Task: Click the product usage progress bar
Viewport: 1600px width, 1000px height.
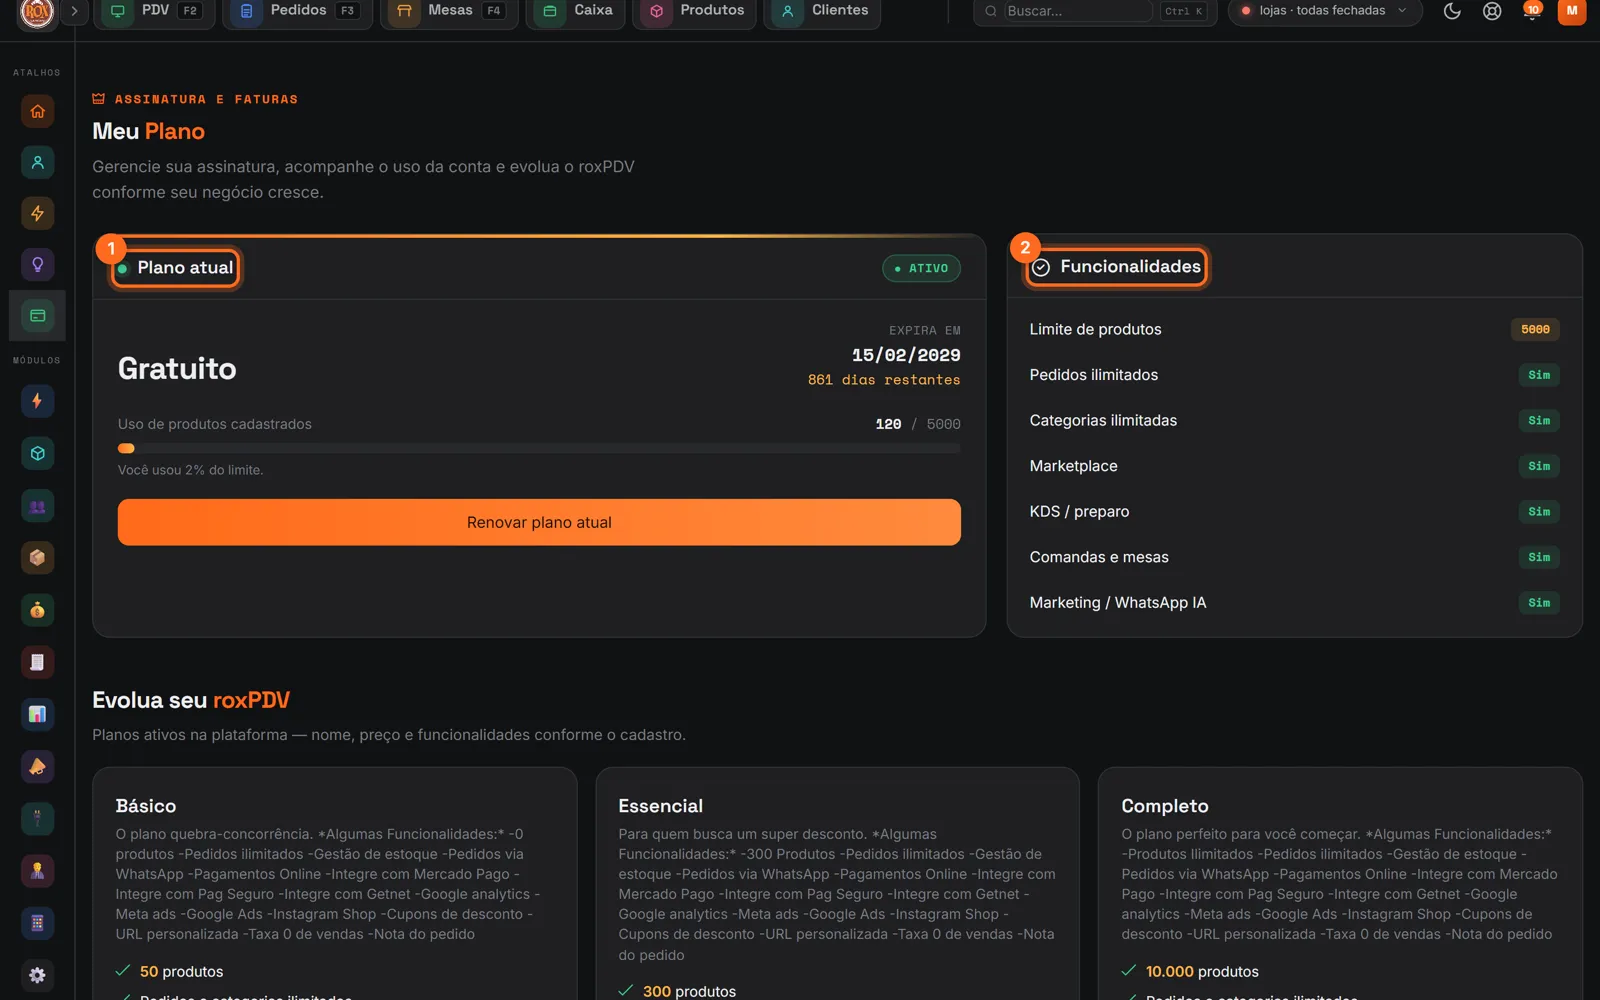Action: coord(539,449)
